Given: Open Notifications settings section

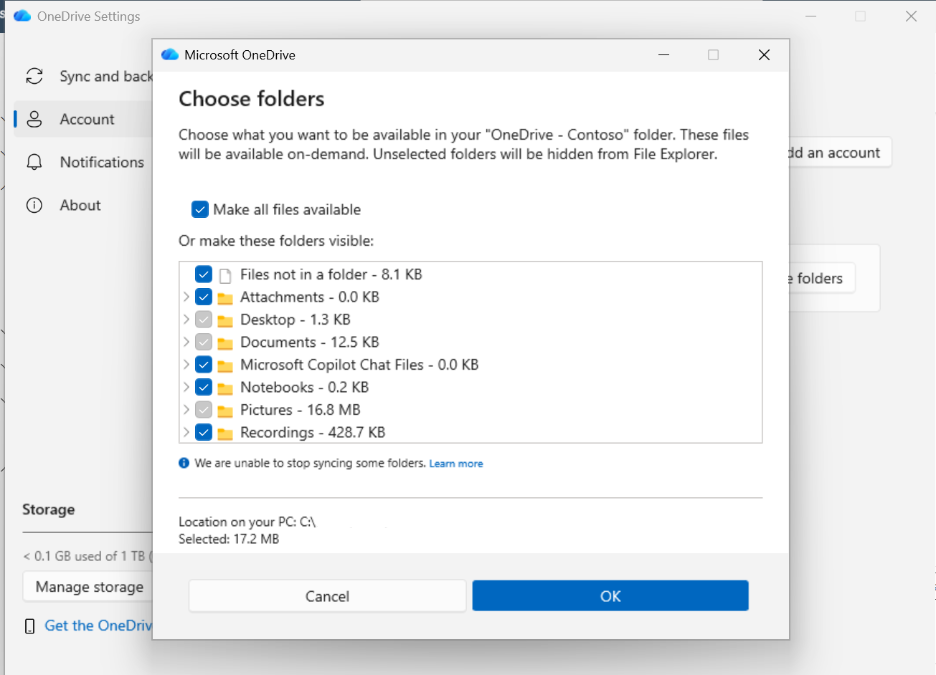Looking at the screenshot, I should [83, 162].
